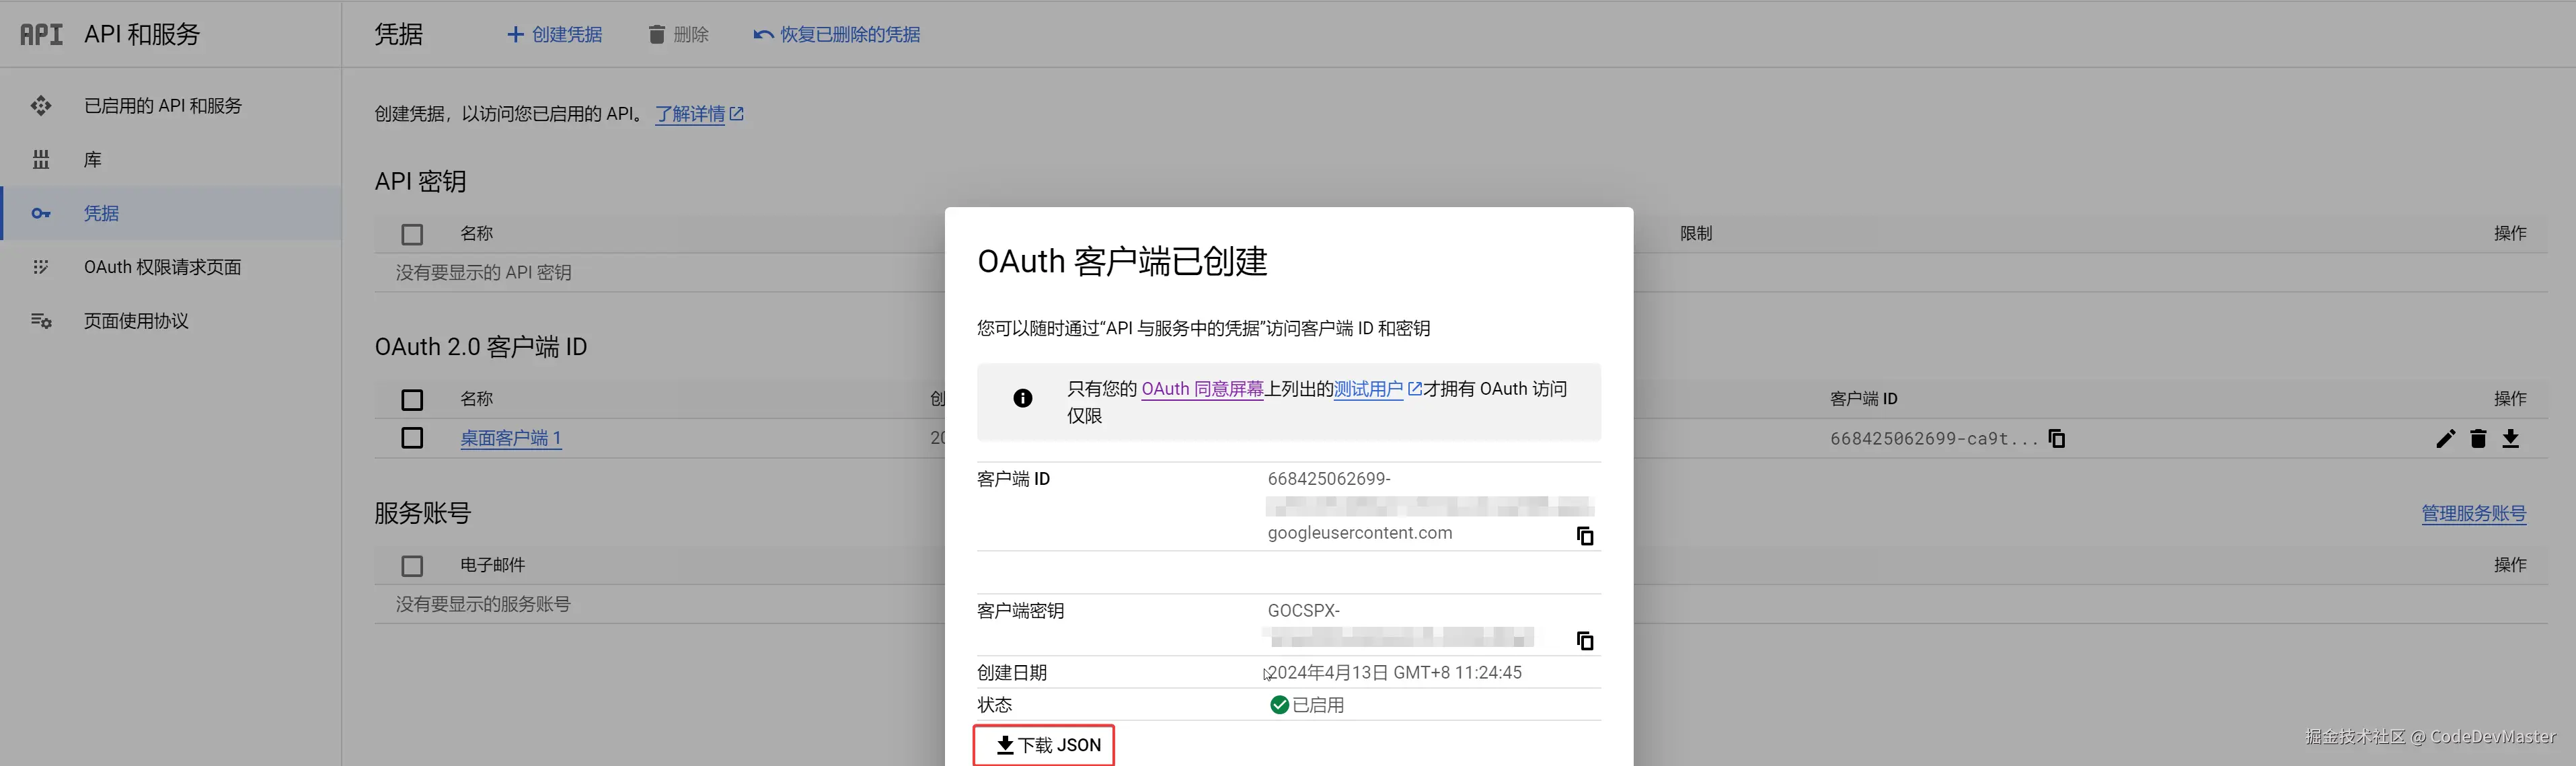
Task: Click the API logo in the sidebar header
Action: [41, 34]
